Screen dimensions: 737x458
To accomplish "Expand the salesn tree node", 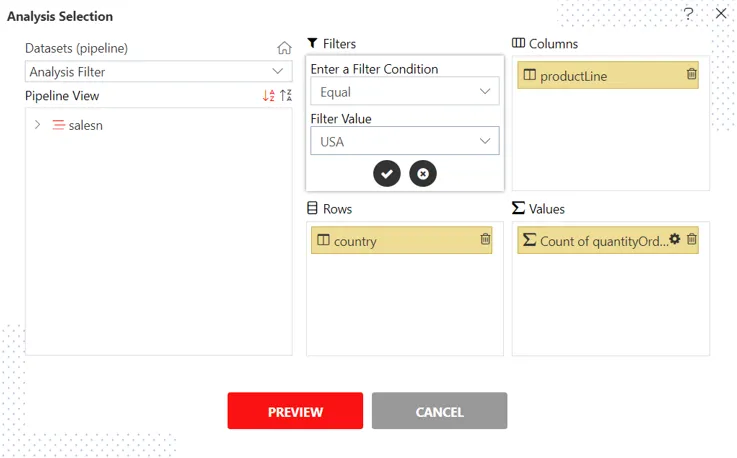I will (x=38, y=125).
